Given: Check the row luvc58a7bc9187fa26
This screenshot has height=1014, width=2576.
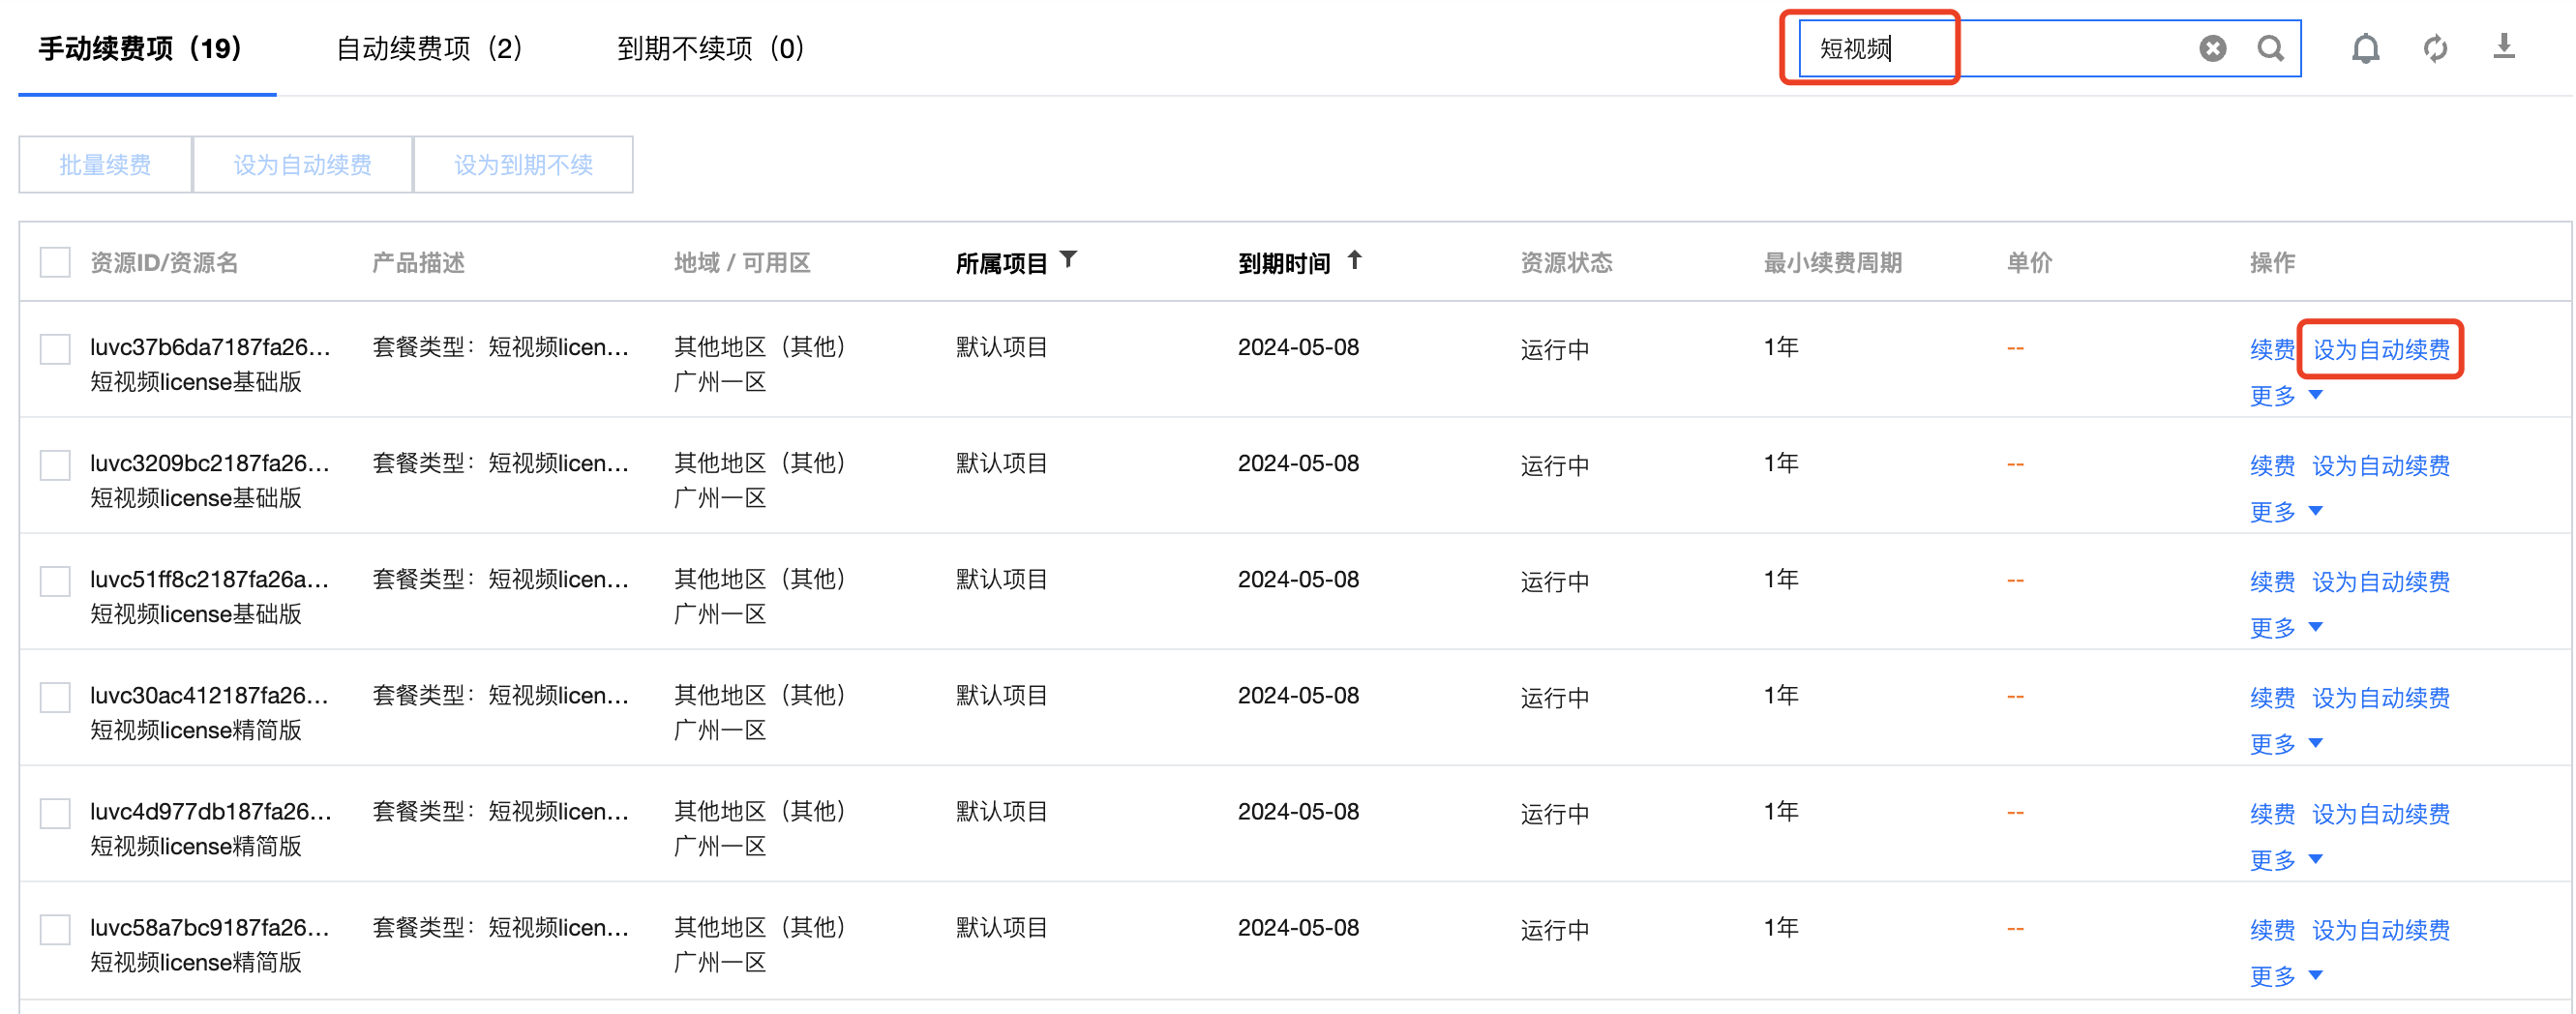Looking at the screenshot, I should click(x=55, y=929).
